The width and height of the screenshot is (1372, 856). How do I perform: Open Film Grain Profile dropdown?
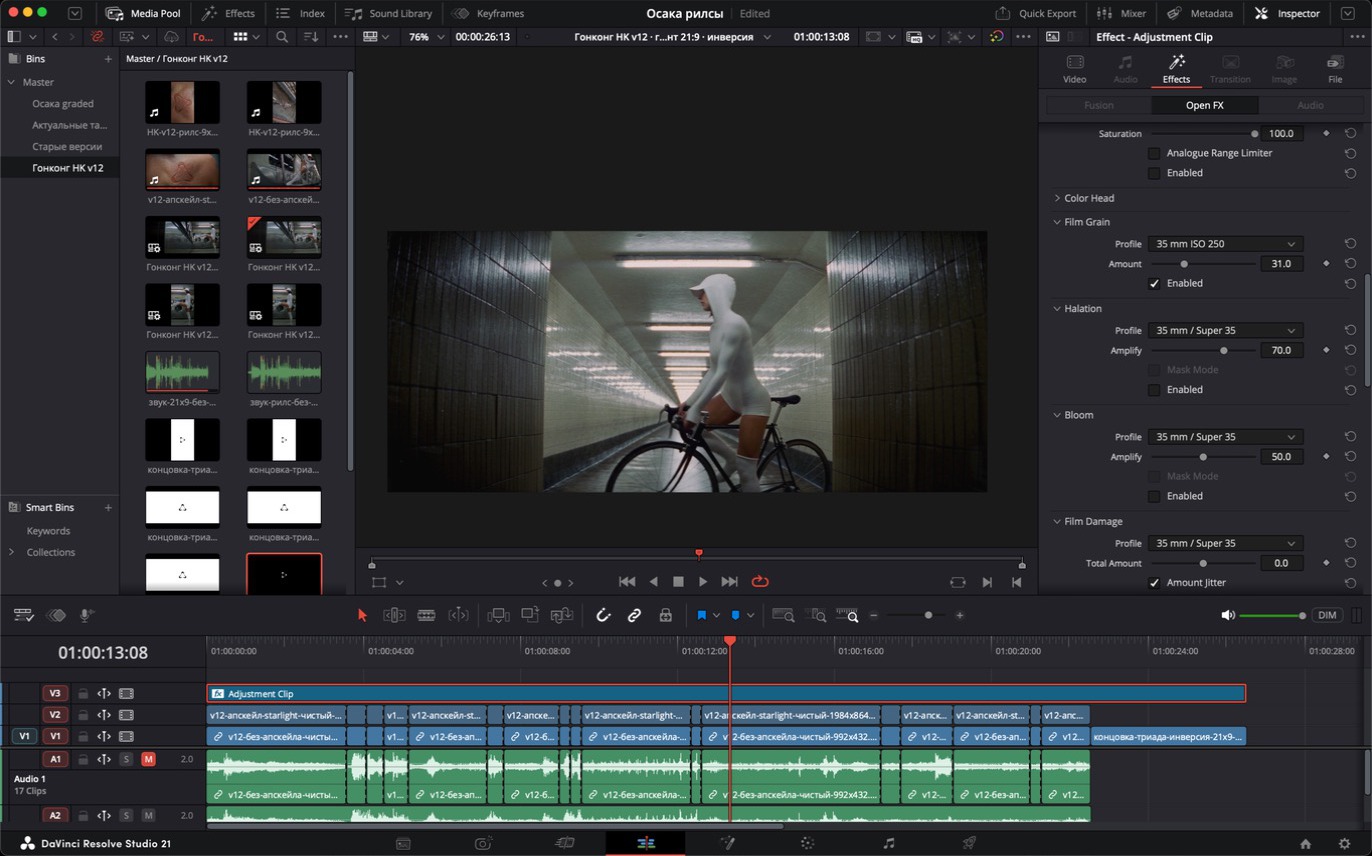pos(1225,244)
